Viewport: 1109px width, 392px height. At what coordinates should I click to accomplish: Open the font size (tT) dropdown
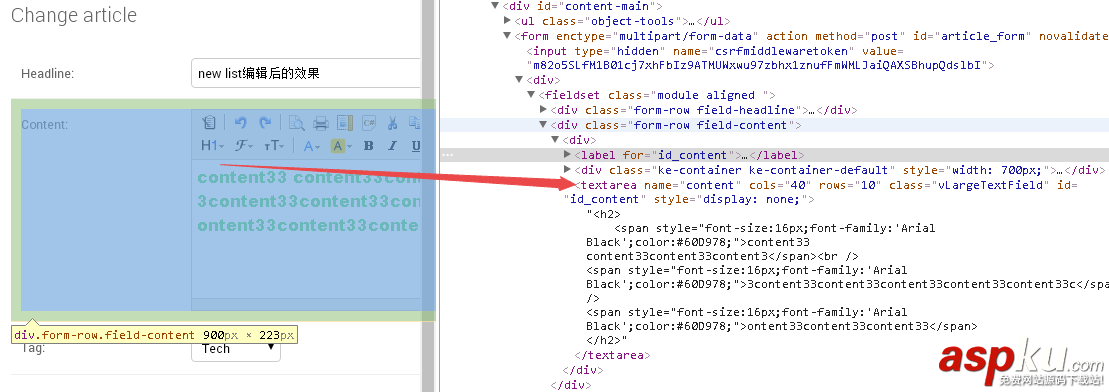274,146
